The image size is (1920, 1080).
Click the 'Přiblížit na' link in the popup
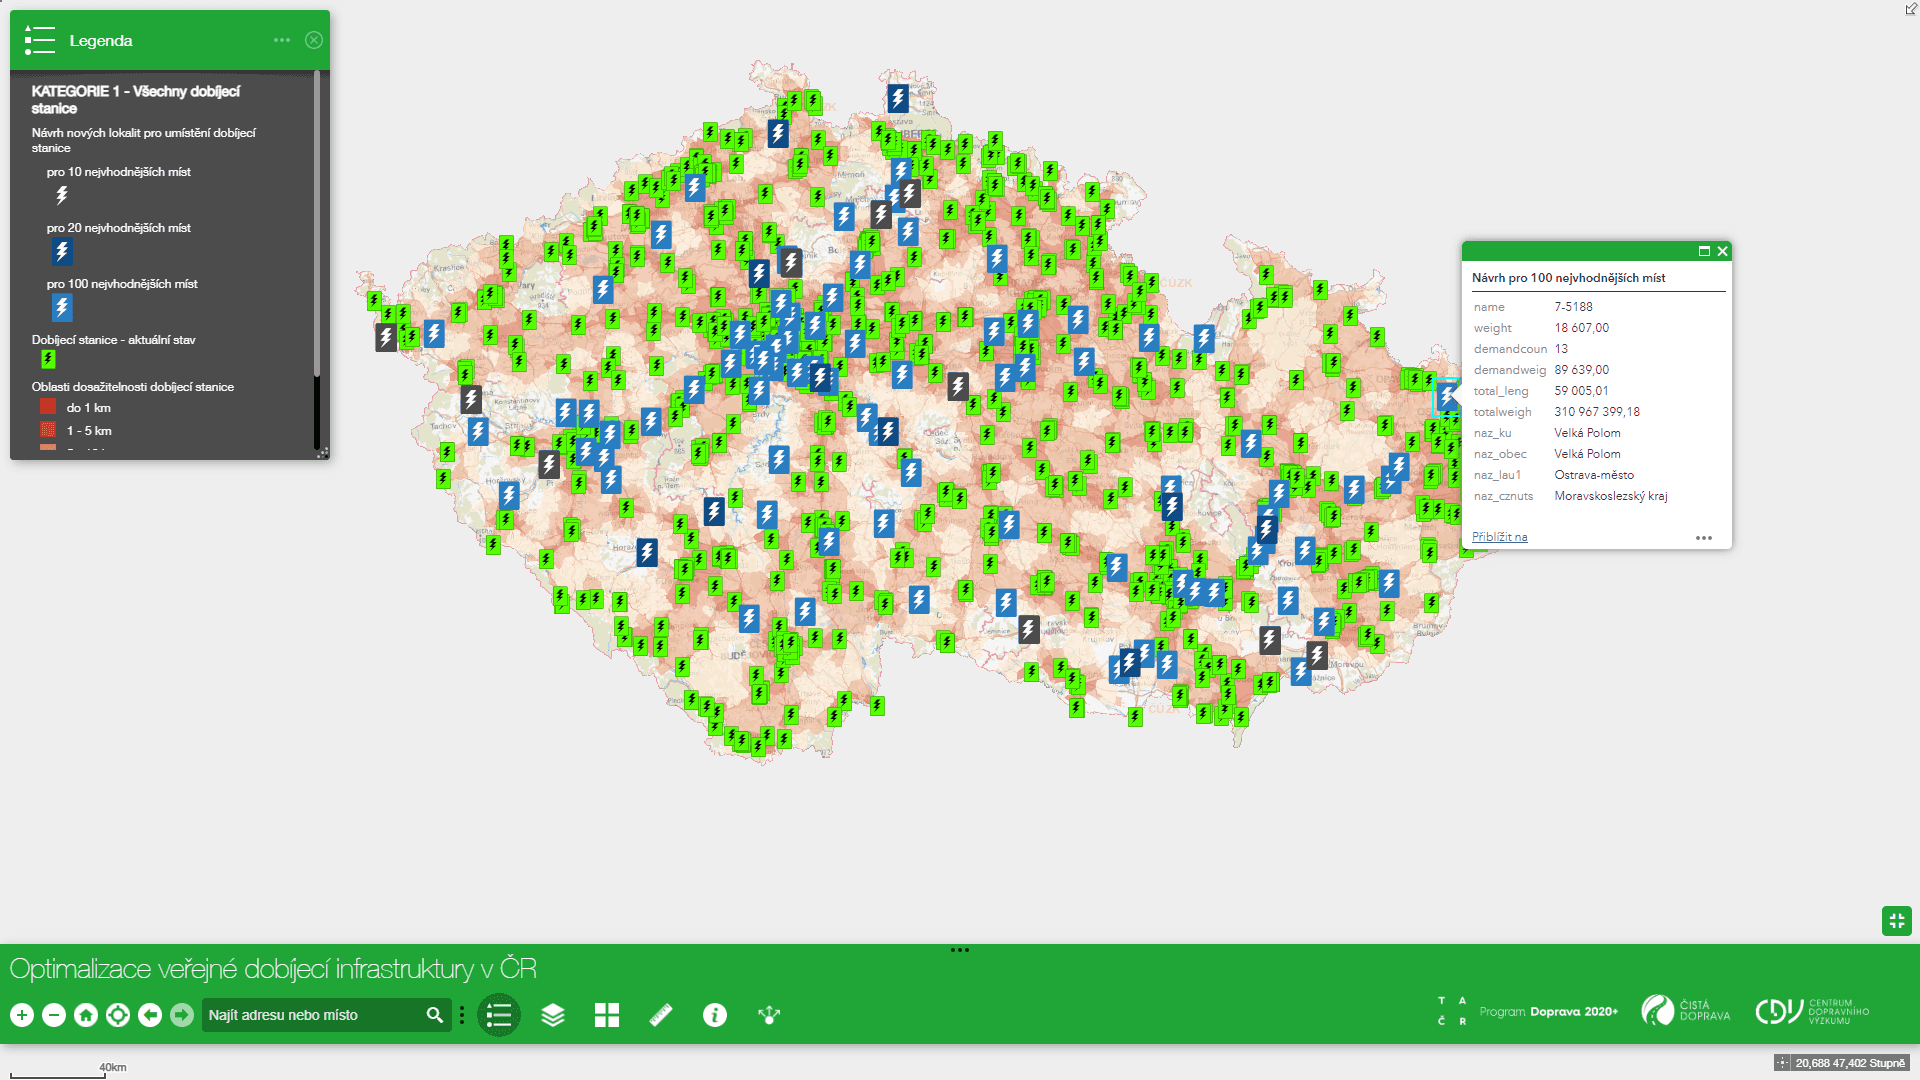point(1499,537)
